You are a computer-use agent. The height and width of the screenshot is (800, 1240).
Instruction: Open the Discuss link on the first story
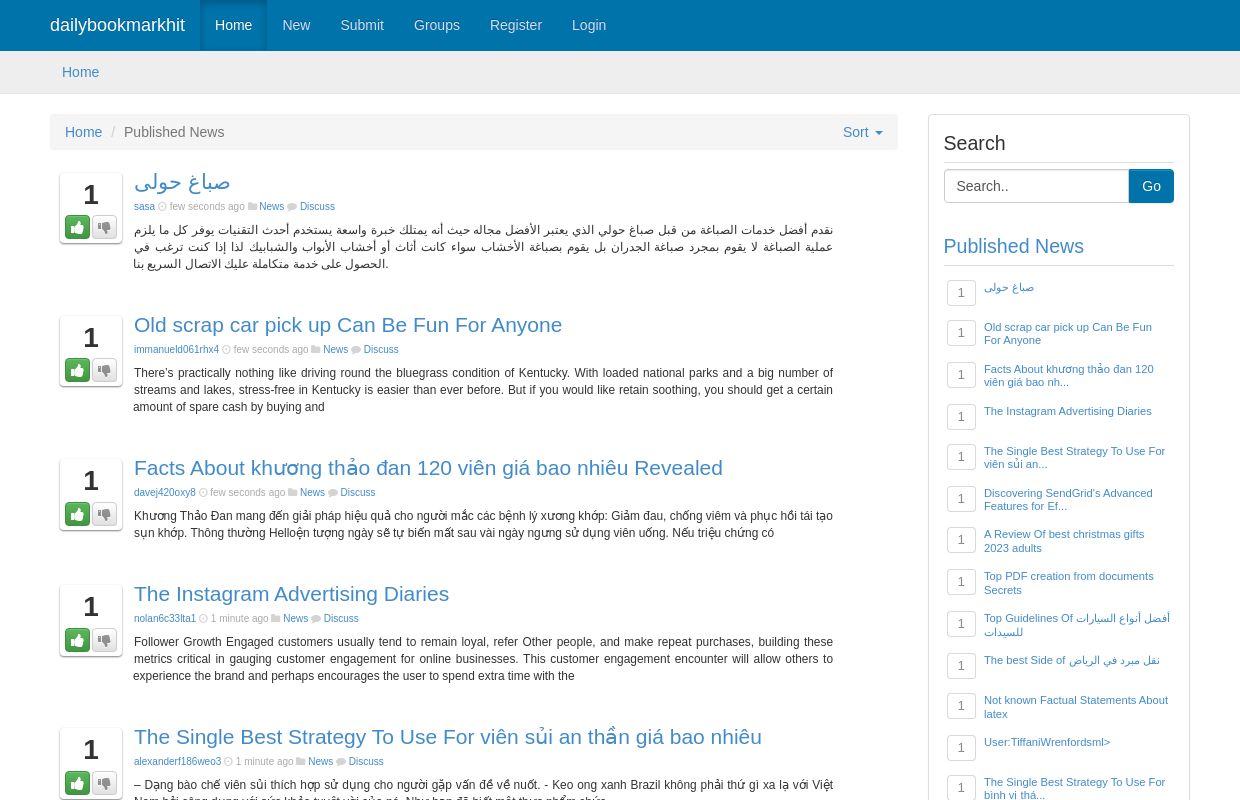[317, 207]
